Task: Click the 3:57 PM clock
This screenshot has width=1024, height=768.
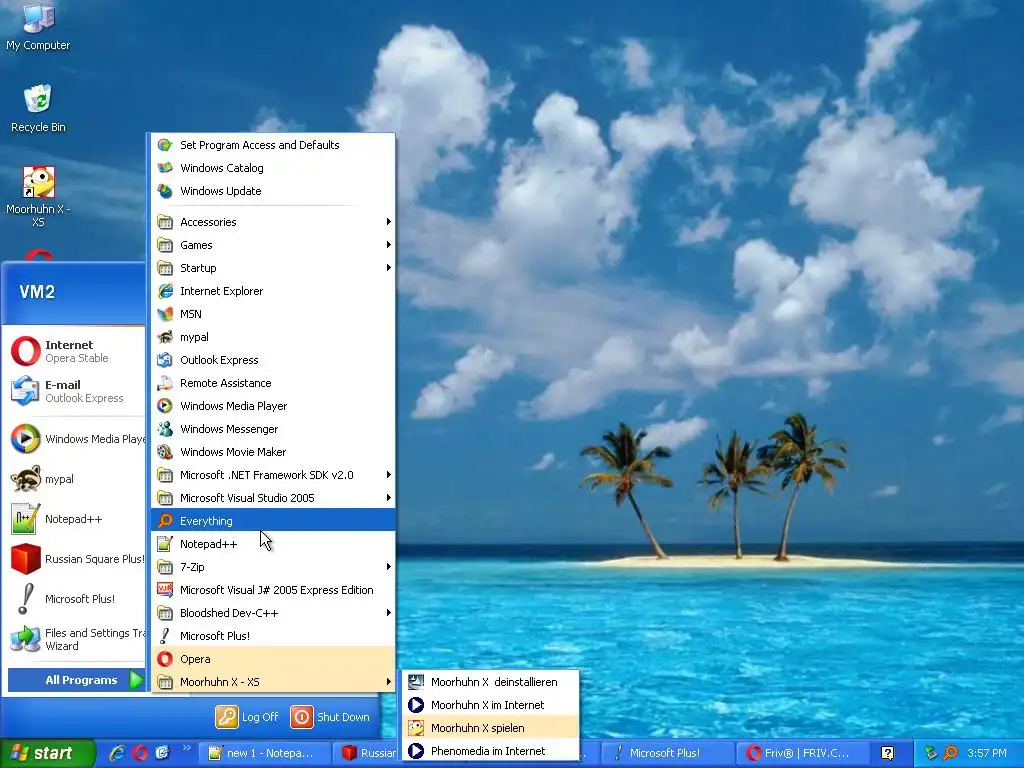Action: coord(987,753)
